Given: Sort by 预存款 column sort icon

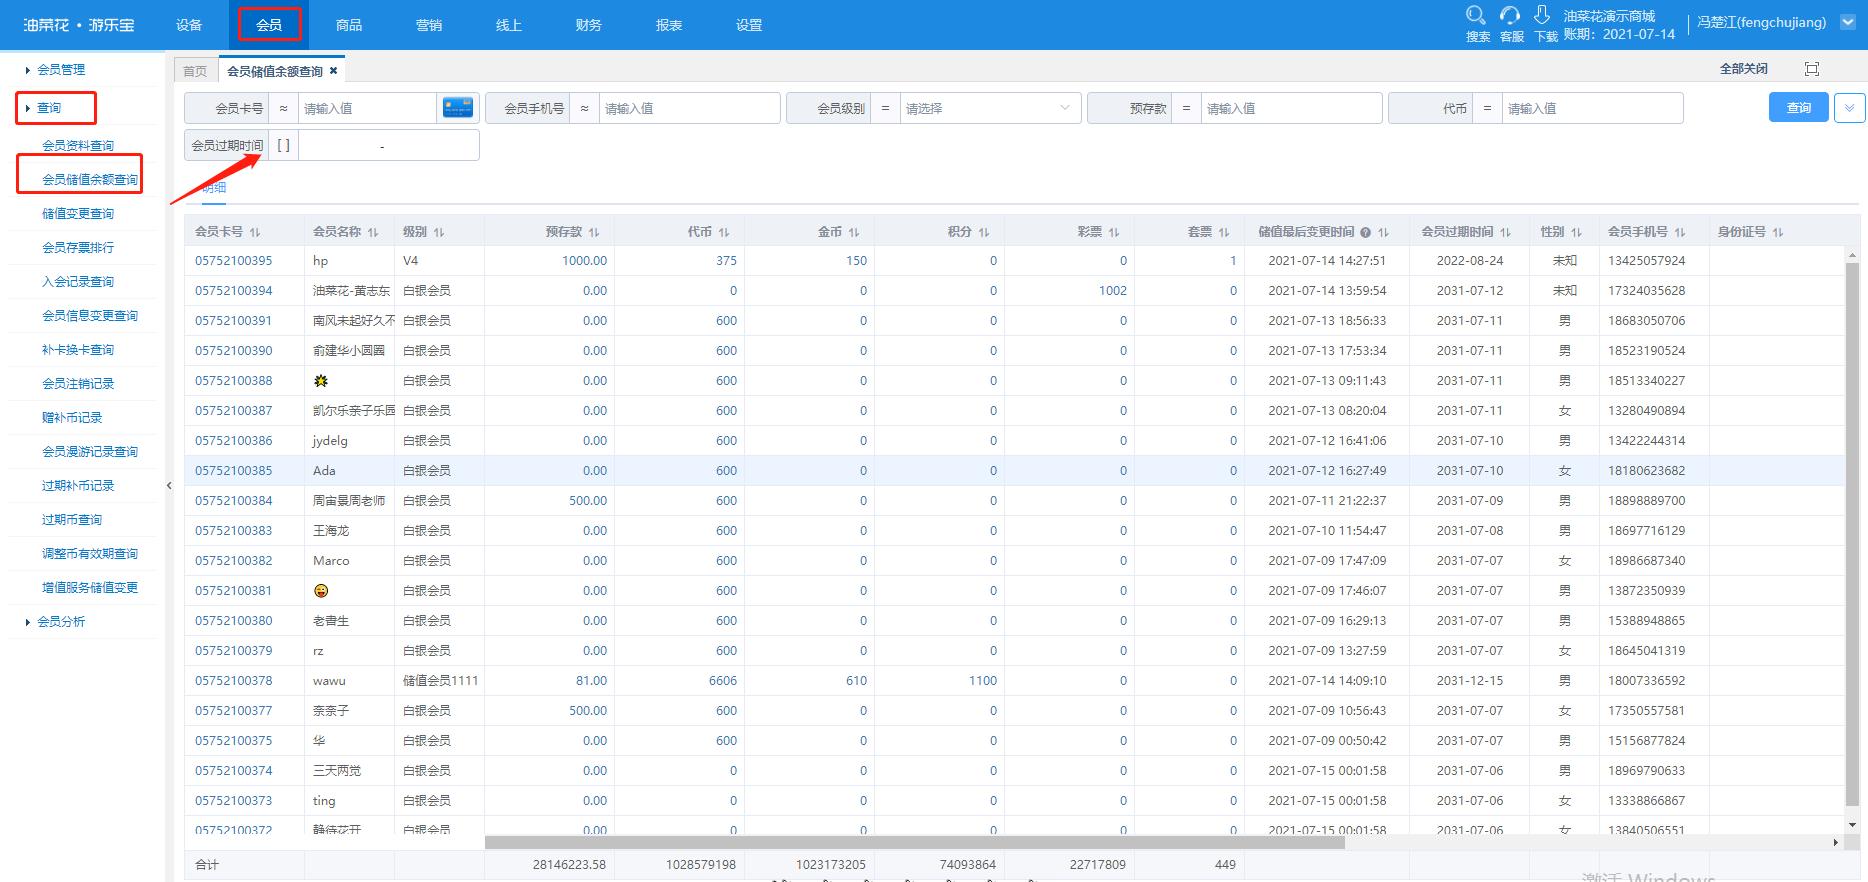Looking at the screenshot, I should click(x=594, y=232).
